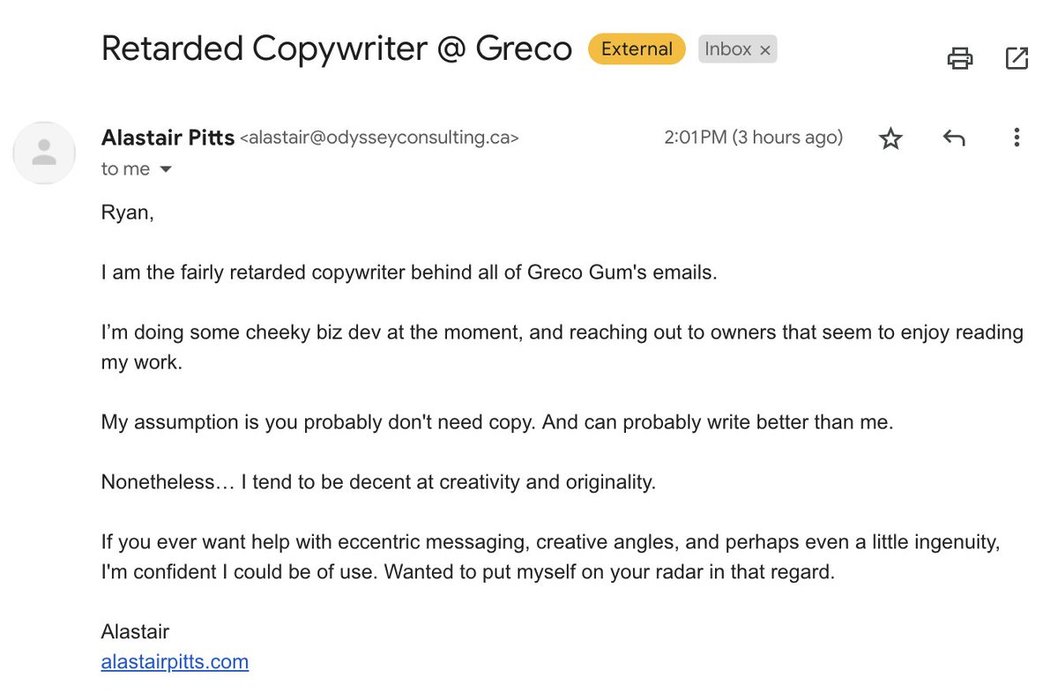Image resolution: width=1058 pixels, height=700 pixels.
Task: Reply using the arrow icon
Action: [954, 138]
